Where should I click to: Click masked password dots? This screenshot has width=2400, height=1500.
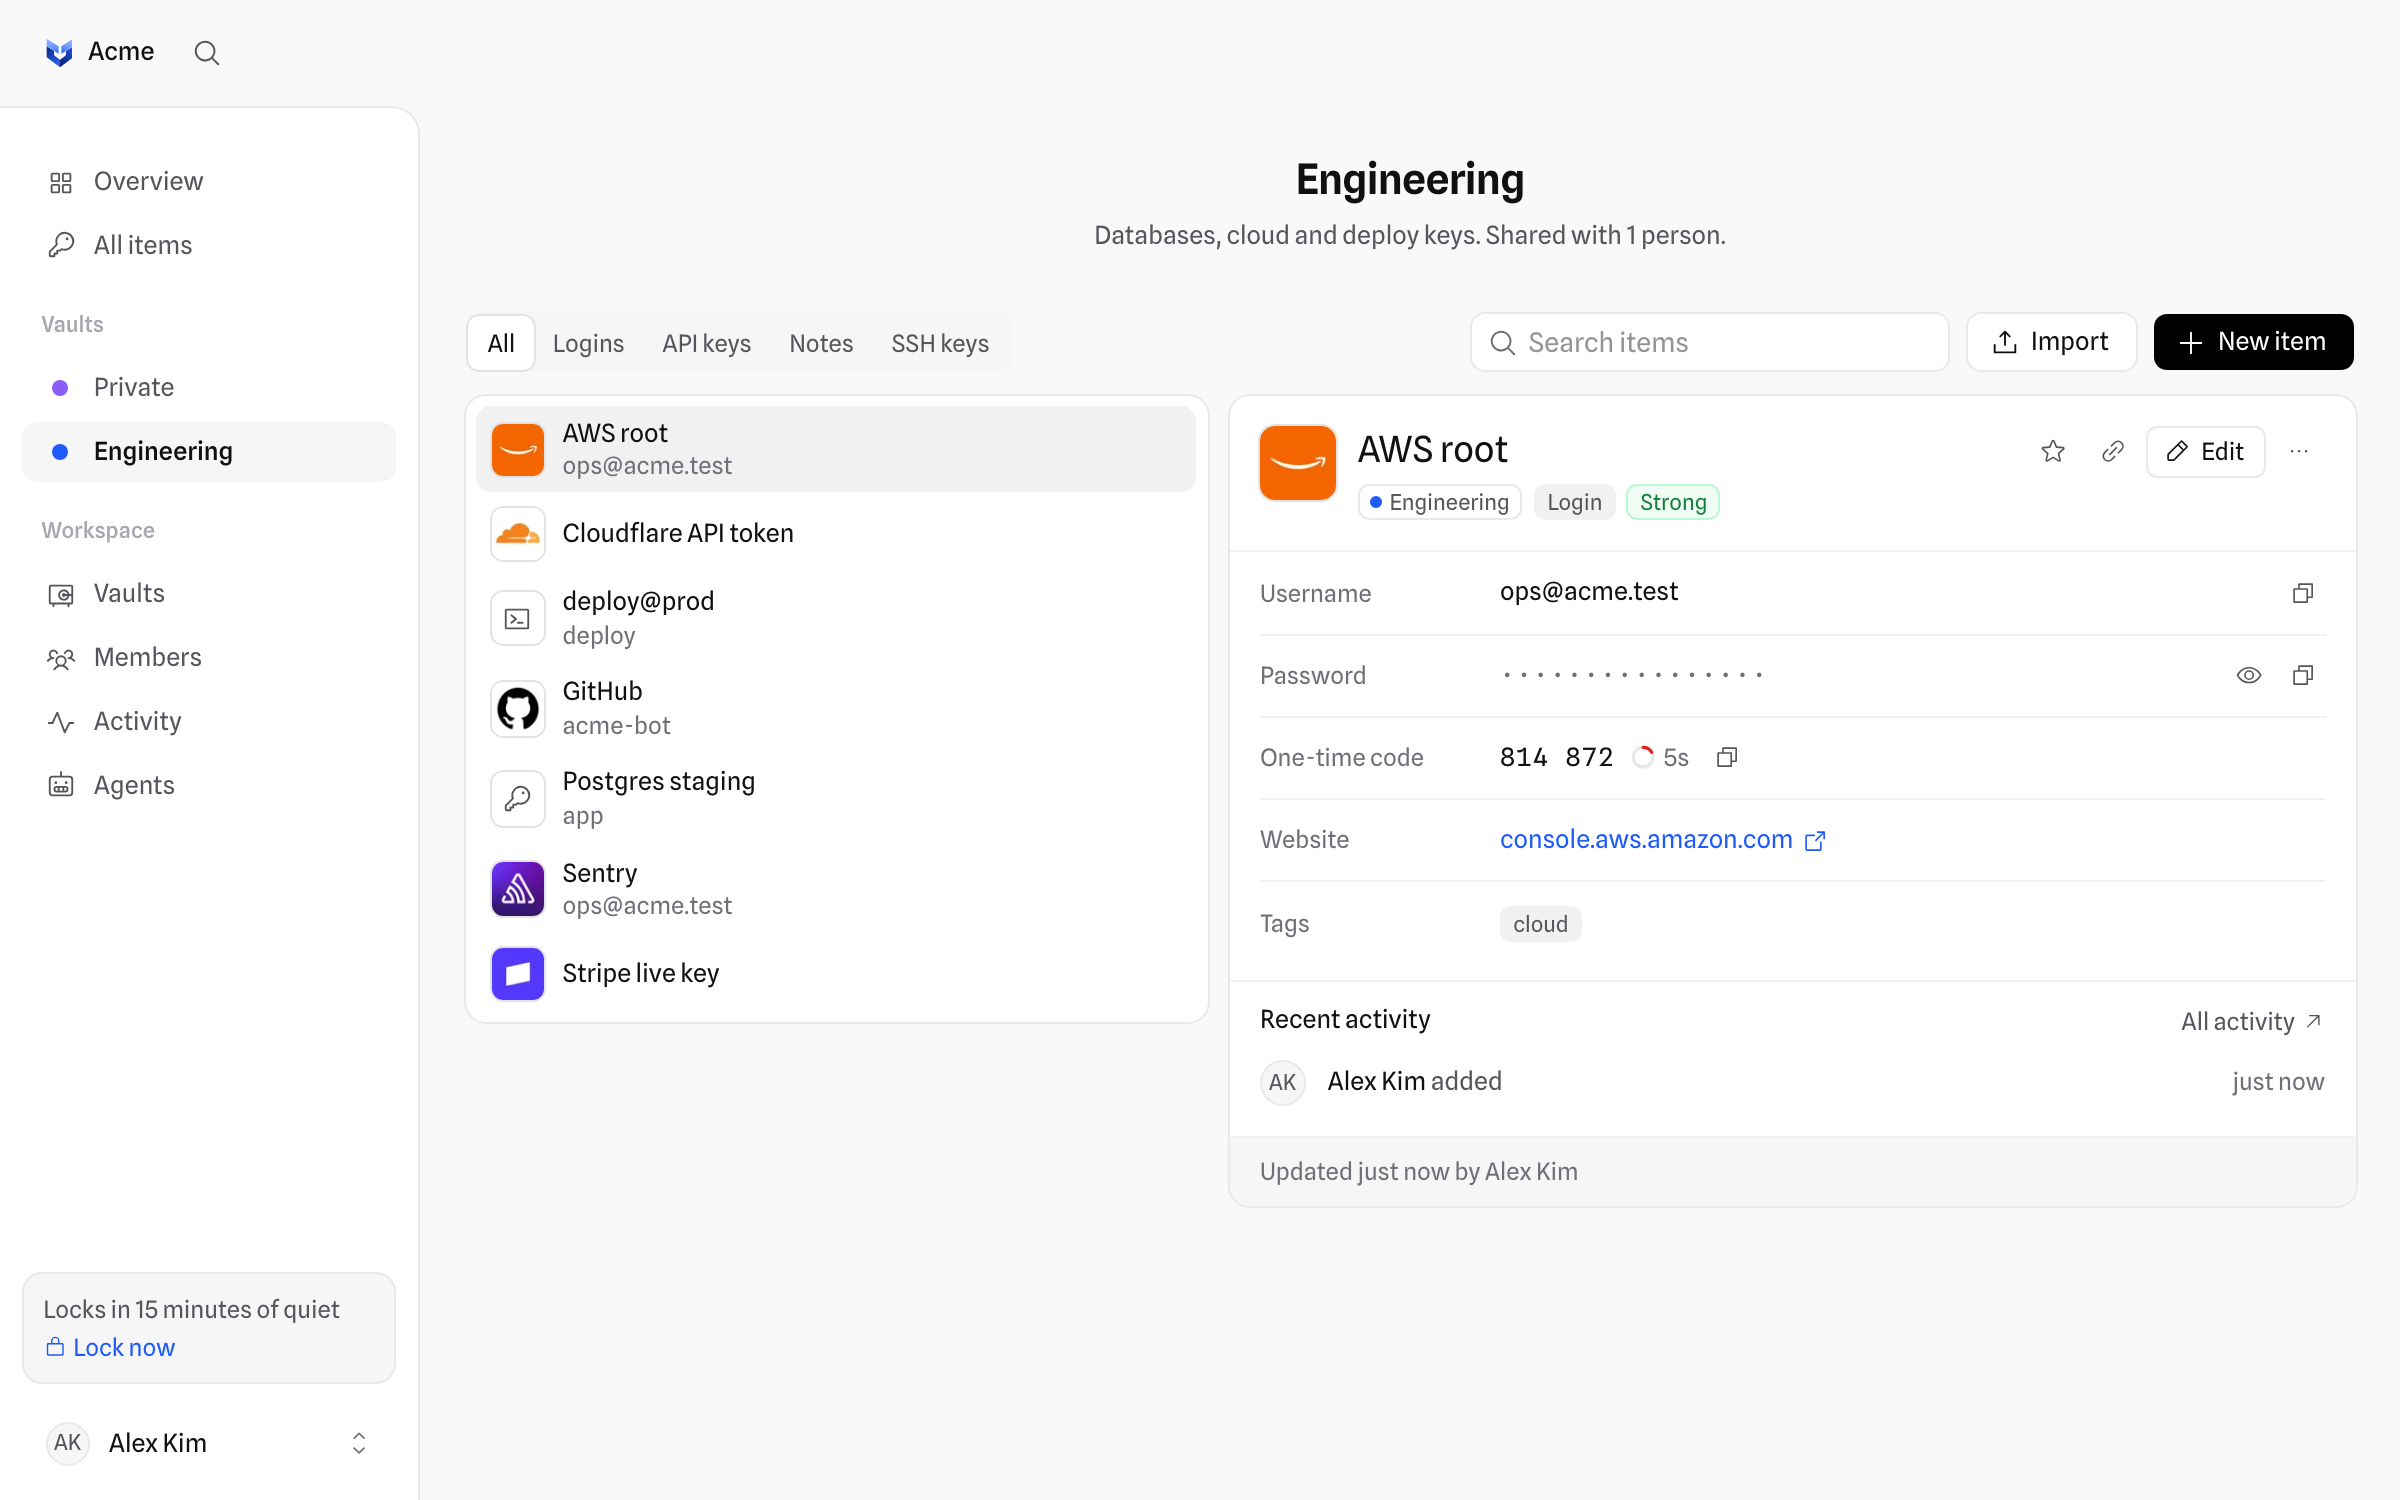(x=1632, y=675)
